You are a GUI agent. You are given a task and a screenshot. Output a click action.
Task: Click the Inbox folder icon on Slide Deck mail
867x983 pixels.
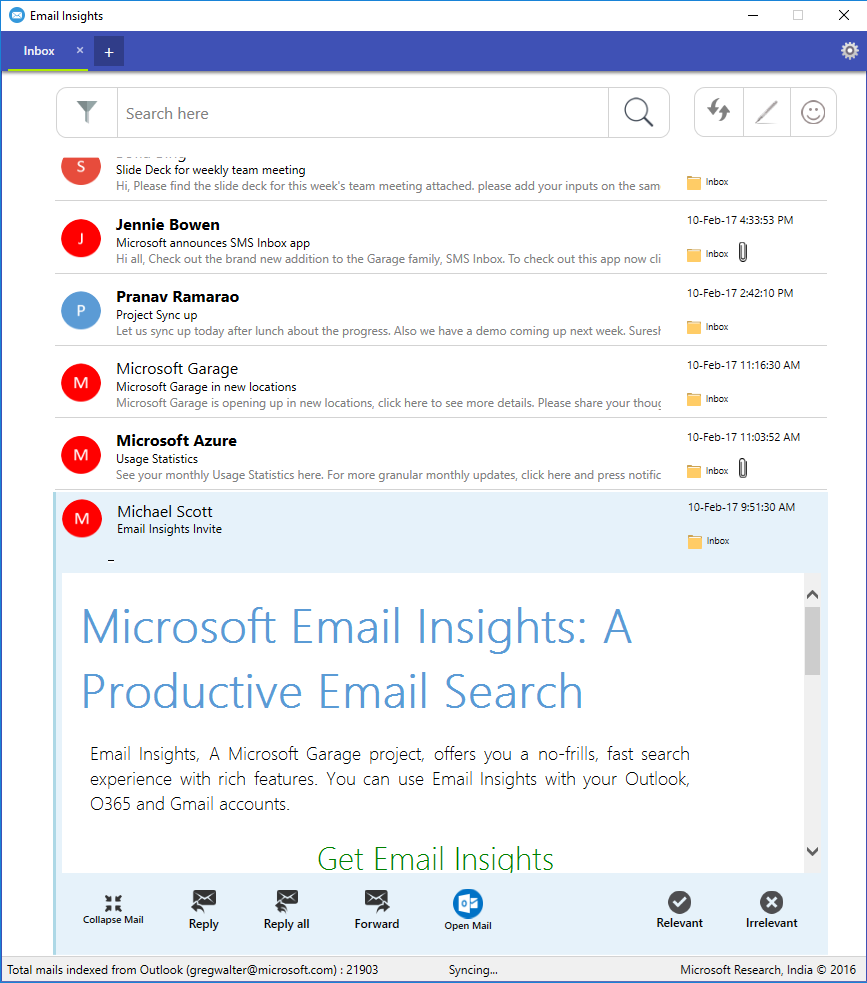coord(694,182)
